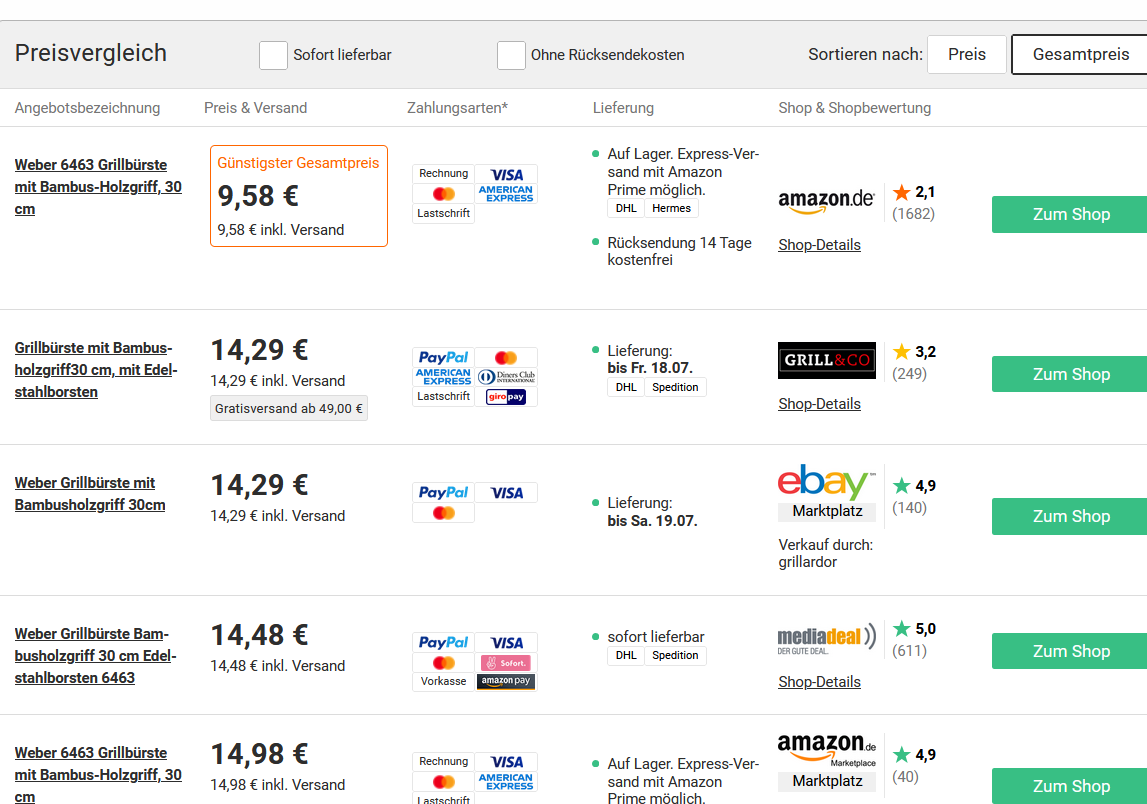This screenshot has height=804, width=1147.
Task: Open Weber Grillbürste mit Bambusholzgriff 30cm offer
Action: [90, 494]
